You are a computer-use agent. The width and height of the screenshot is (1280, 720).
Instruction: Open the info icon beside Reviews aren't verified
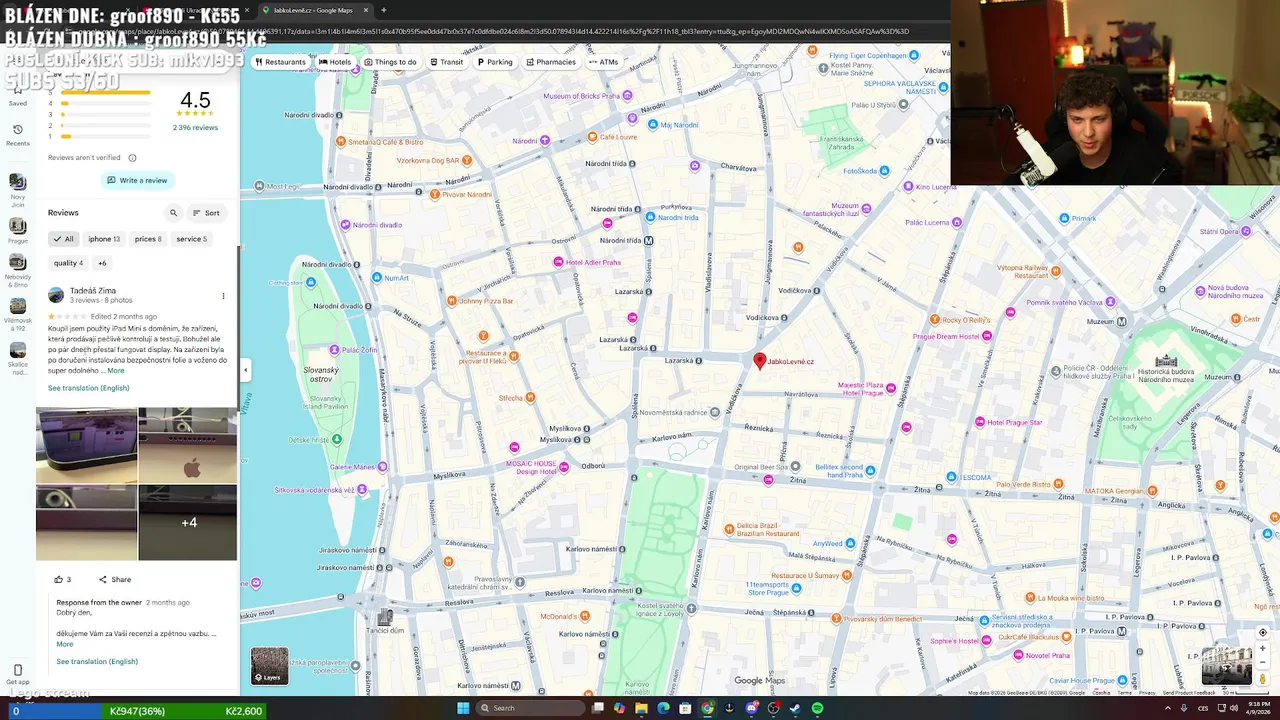(x=132, y=158)
